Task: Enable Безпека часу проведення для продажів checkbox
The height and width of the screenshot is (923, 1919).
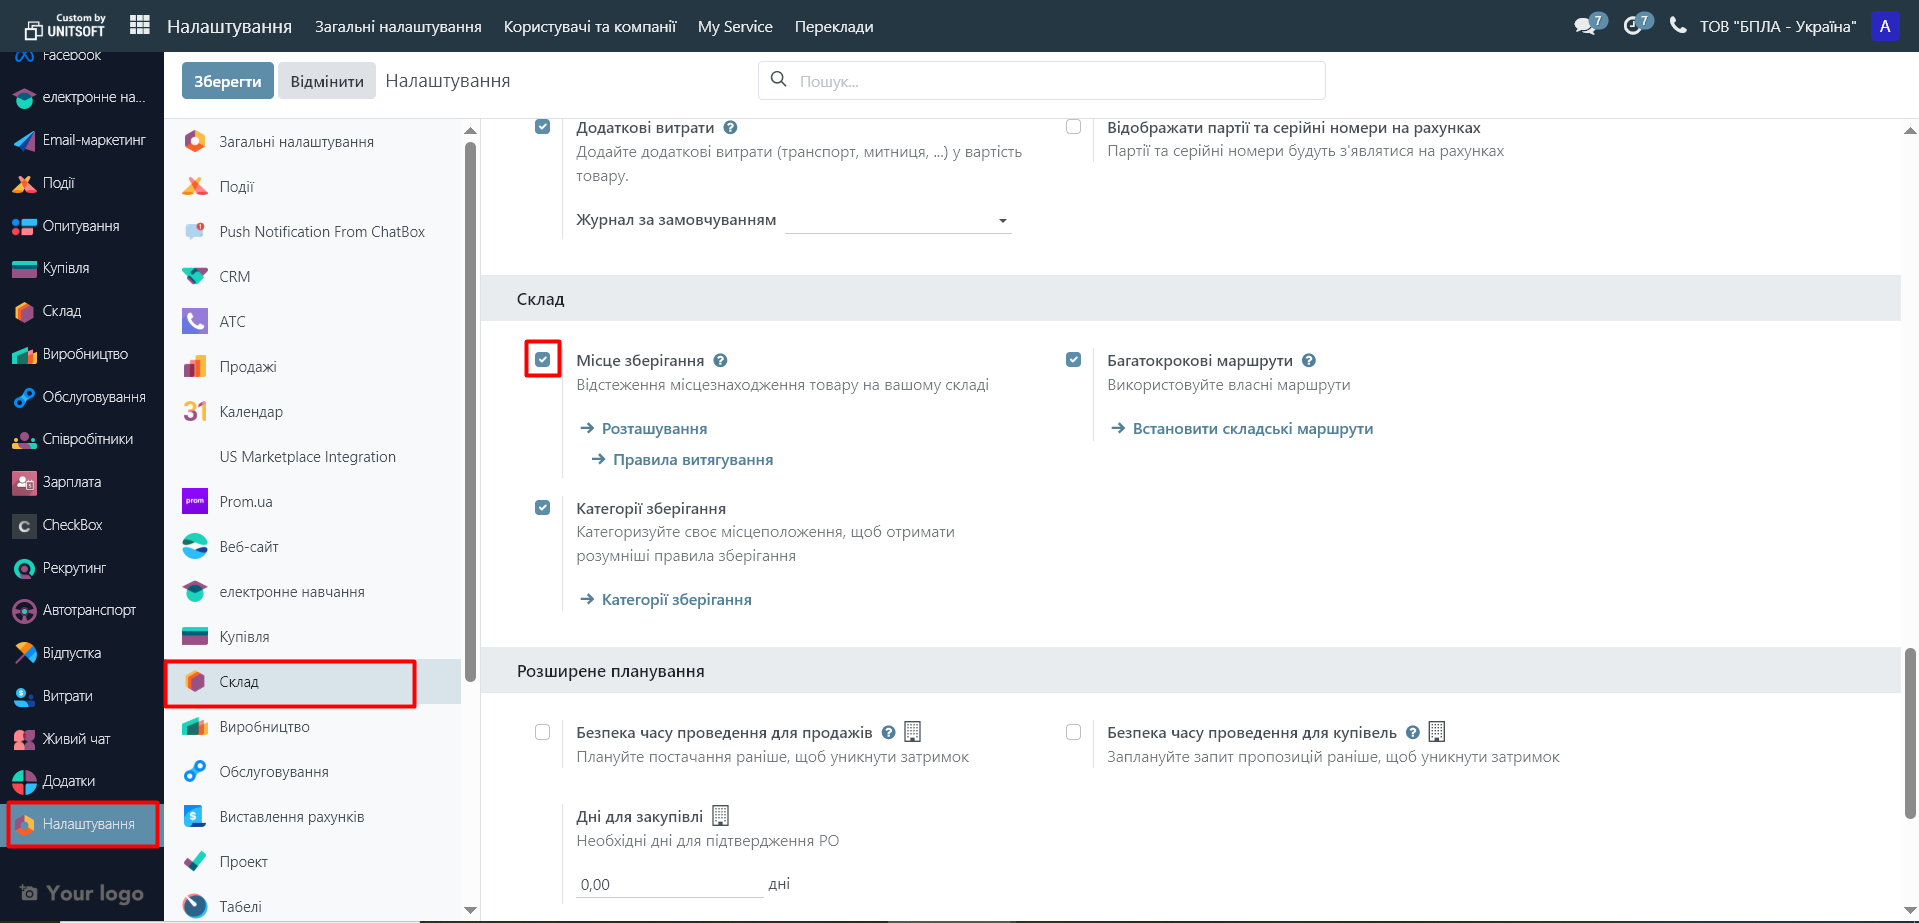Action: point(543,732)
